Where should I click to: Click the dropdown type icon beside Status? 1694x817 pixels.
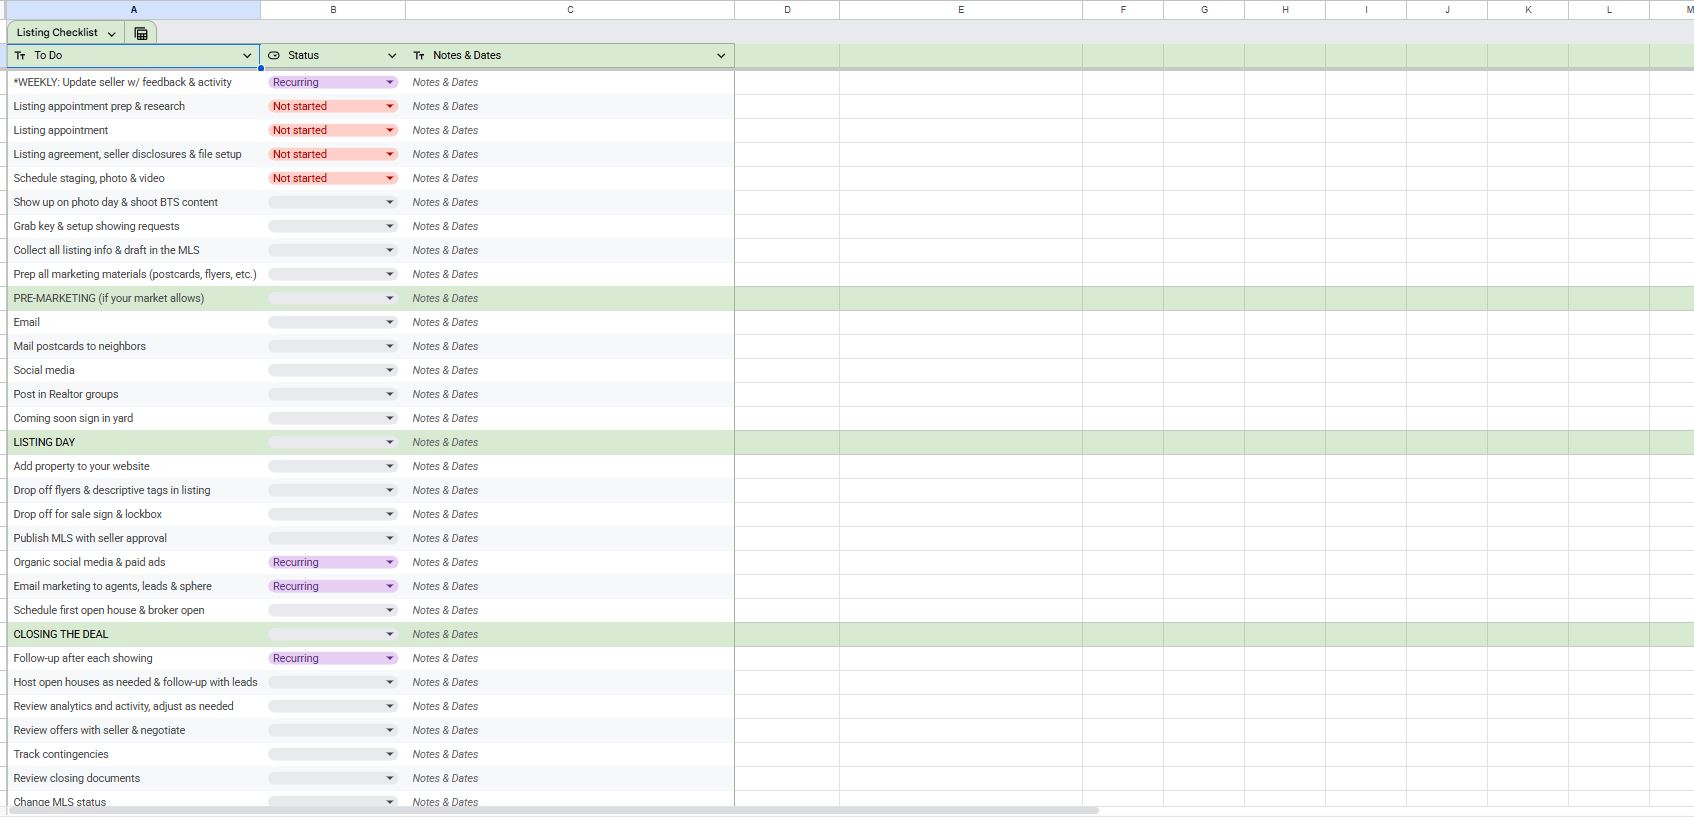(274, 56)
